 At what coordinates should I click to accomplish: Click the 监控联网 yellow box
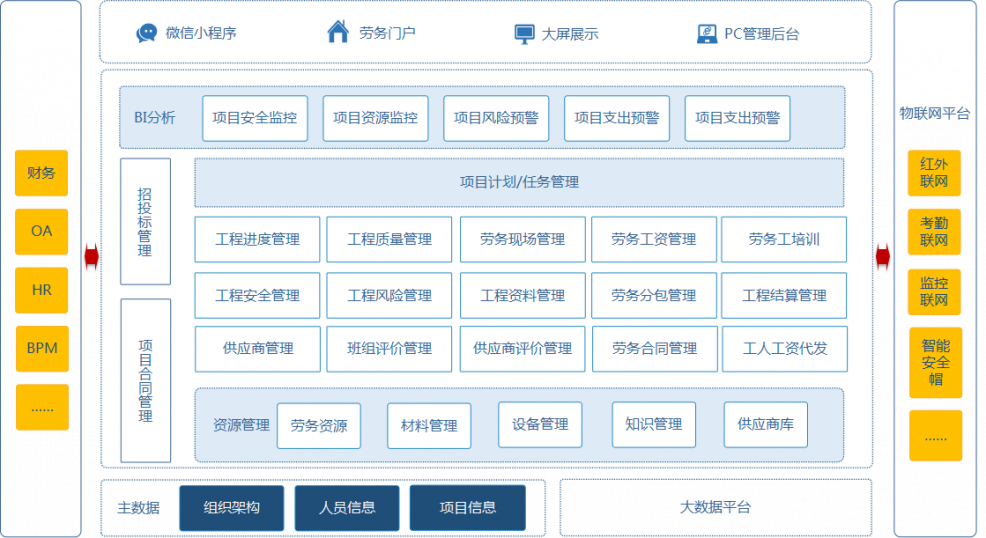pyautogui.click(x=934, y=292)
